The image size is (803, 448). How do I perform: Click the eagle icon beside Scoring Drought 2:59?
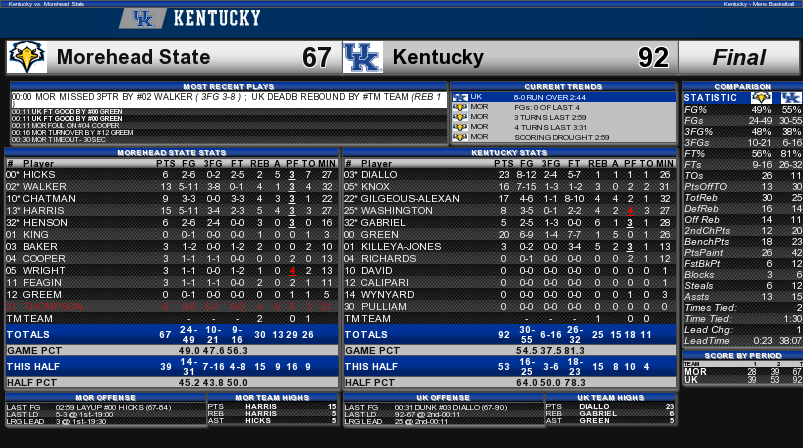460,137
